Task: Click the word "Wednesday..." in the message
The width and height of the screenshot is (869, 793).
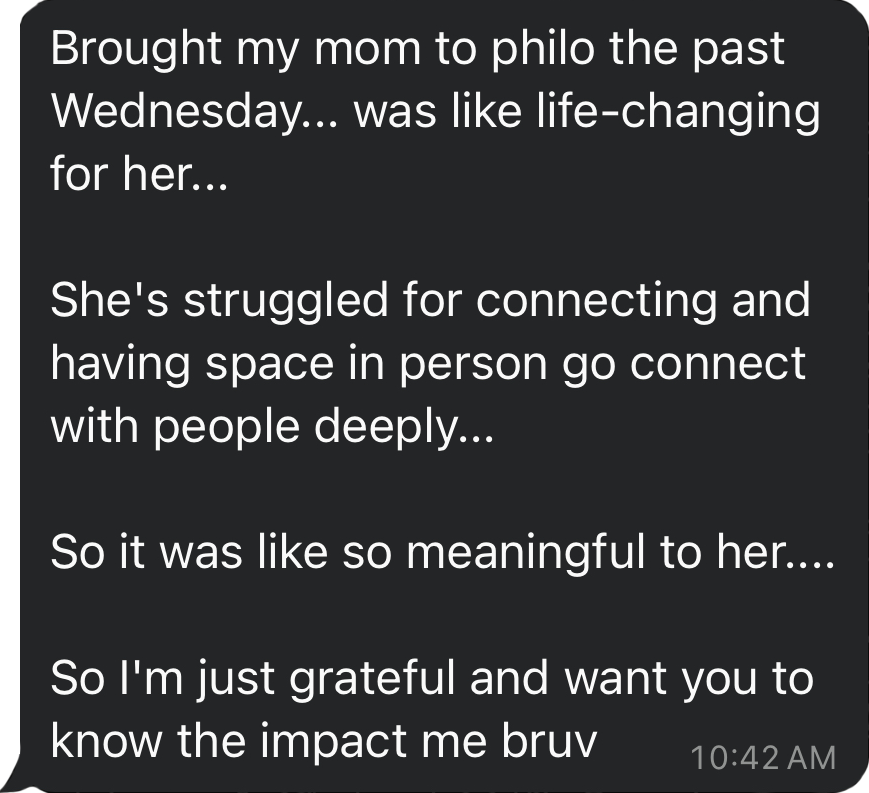Action: pyautogui.click(x=189, y=111)
